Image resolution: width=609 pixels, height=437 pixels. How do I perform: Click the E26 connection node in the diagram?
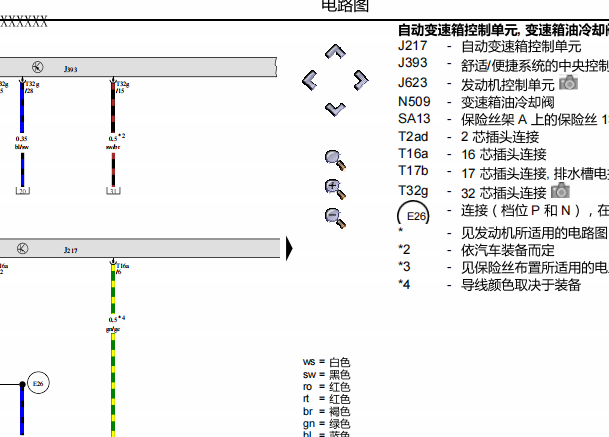(x=38, y=383)
